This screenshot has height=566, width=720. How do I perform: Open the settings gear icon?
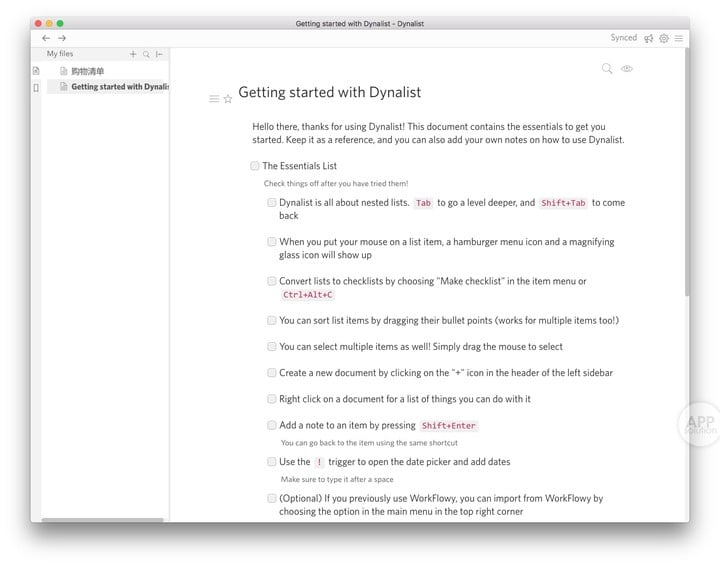click(664, 39)
